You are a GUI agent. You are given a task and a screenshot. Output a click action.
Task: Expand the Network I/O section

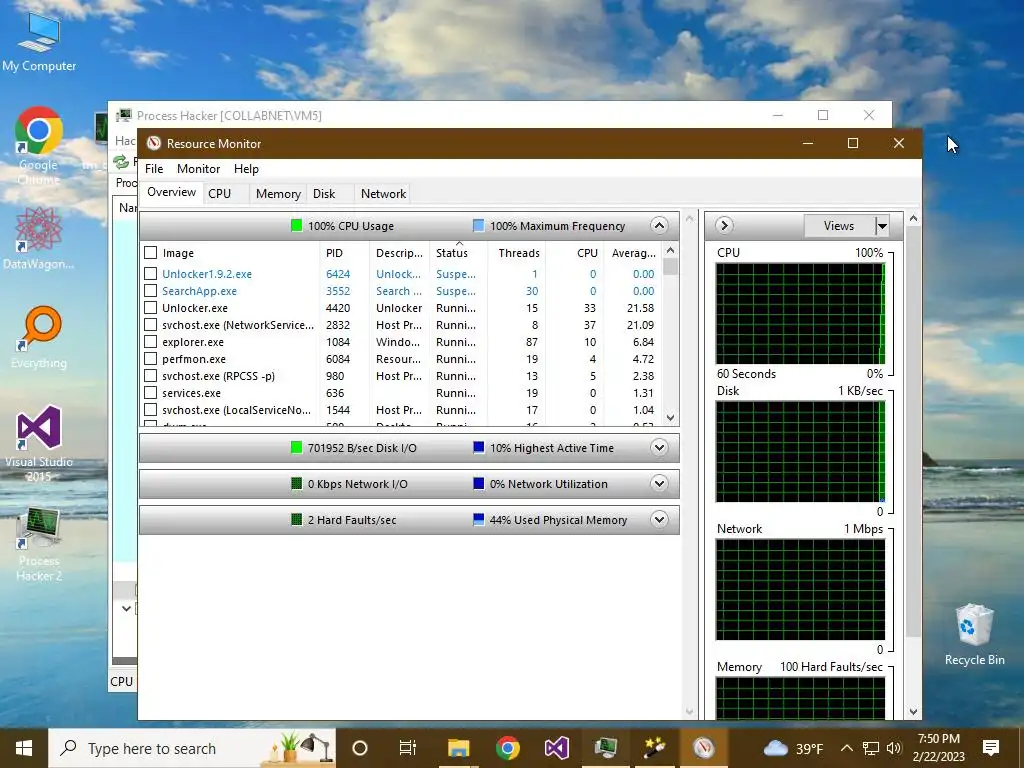[x=659, y=484]
